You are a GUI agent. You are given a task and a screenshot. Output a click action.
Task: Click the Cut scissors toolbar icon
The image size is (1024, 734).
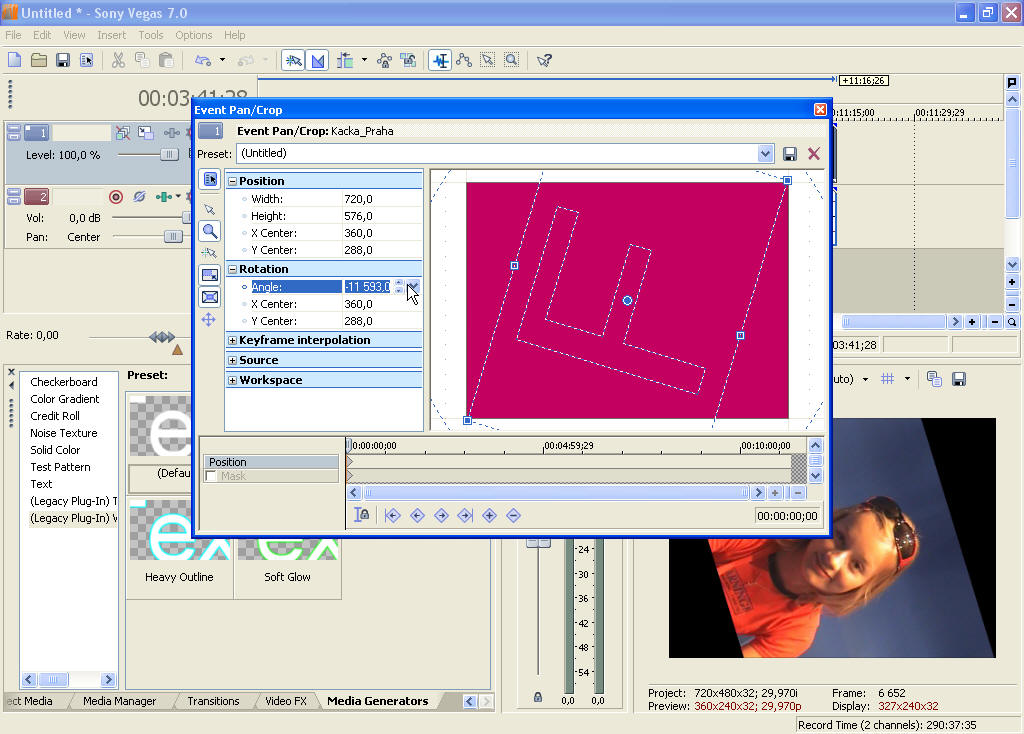(x=118, y=60)
